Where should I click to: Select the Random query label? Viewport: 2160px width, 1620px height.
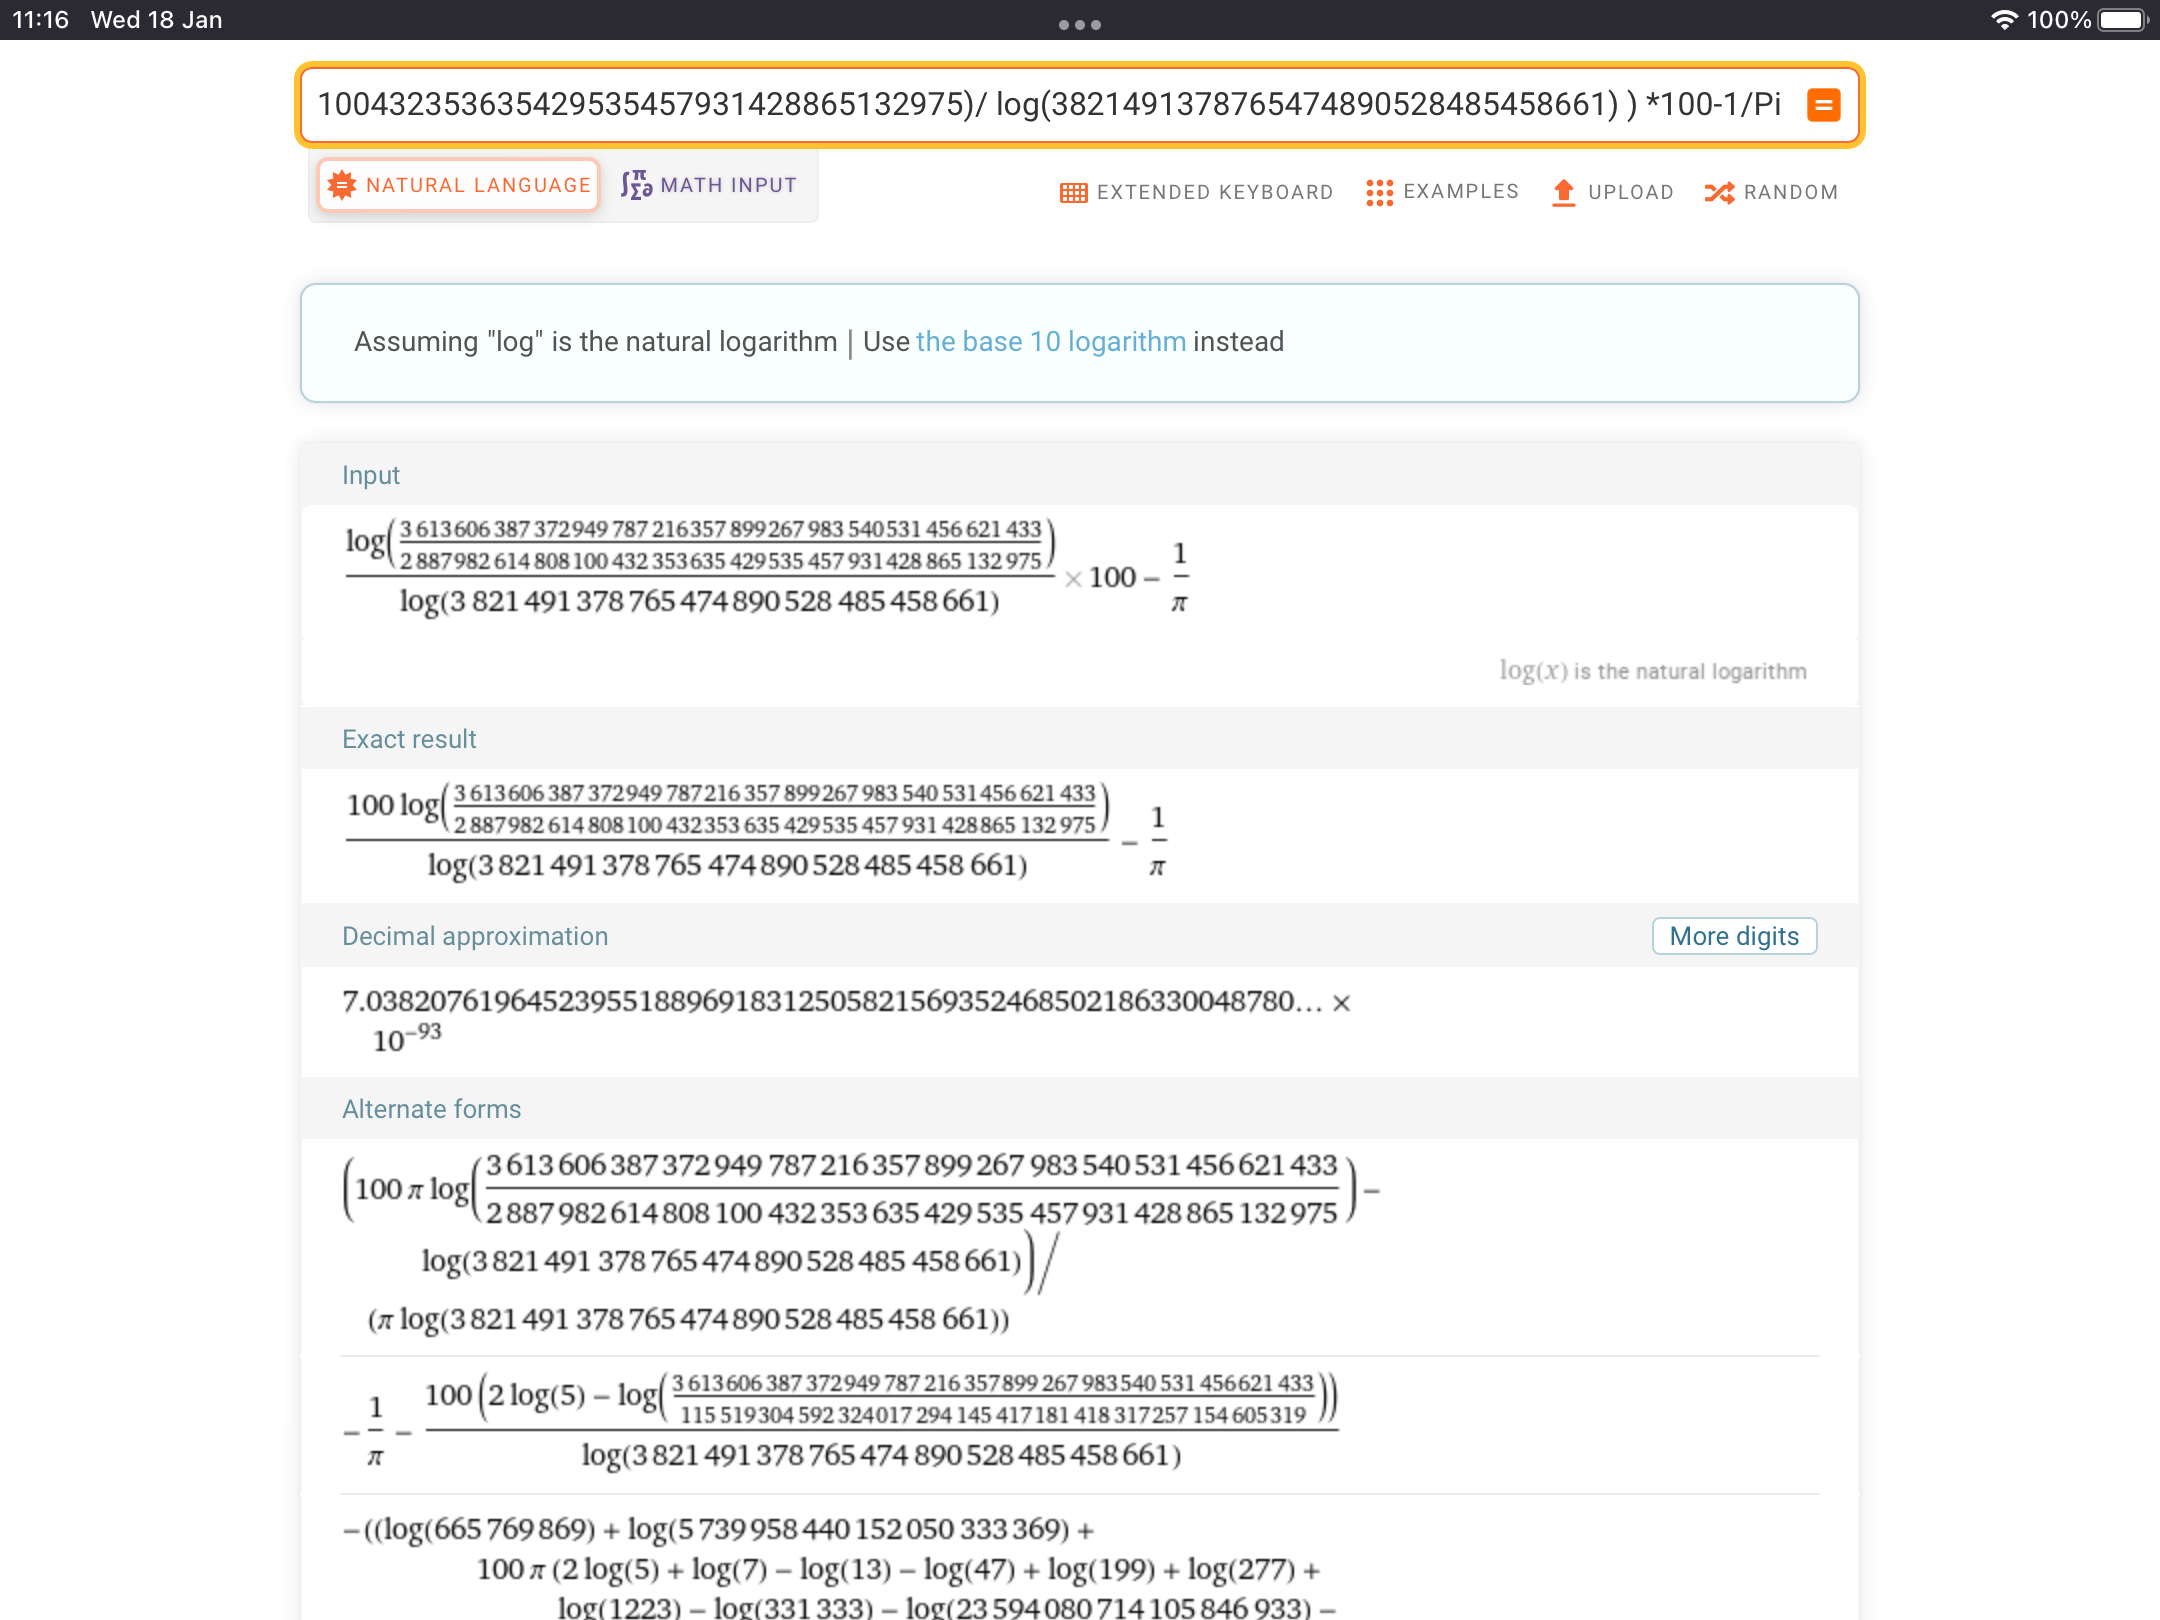1790,192
